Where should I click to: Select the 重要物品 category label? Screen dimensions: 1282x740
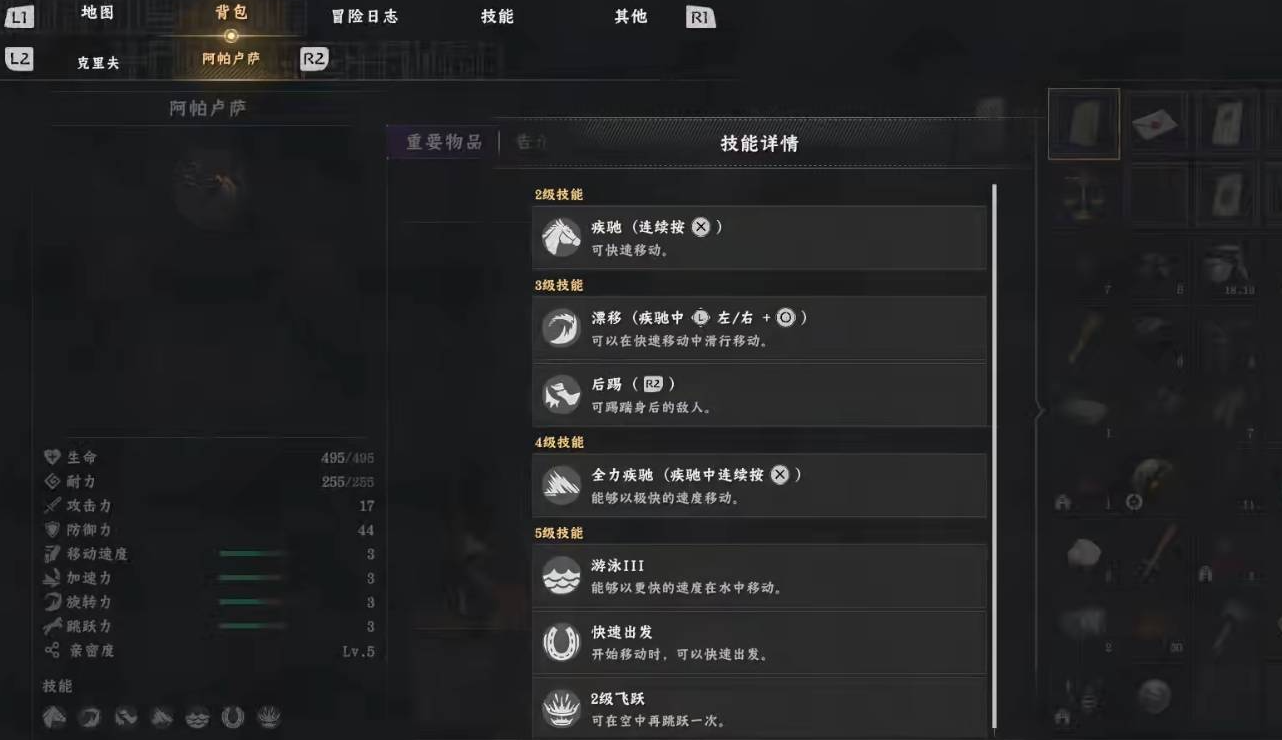(443, 142)
